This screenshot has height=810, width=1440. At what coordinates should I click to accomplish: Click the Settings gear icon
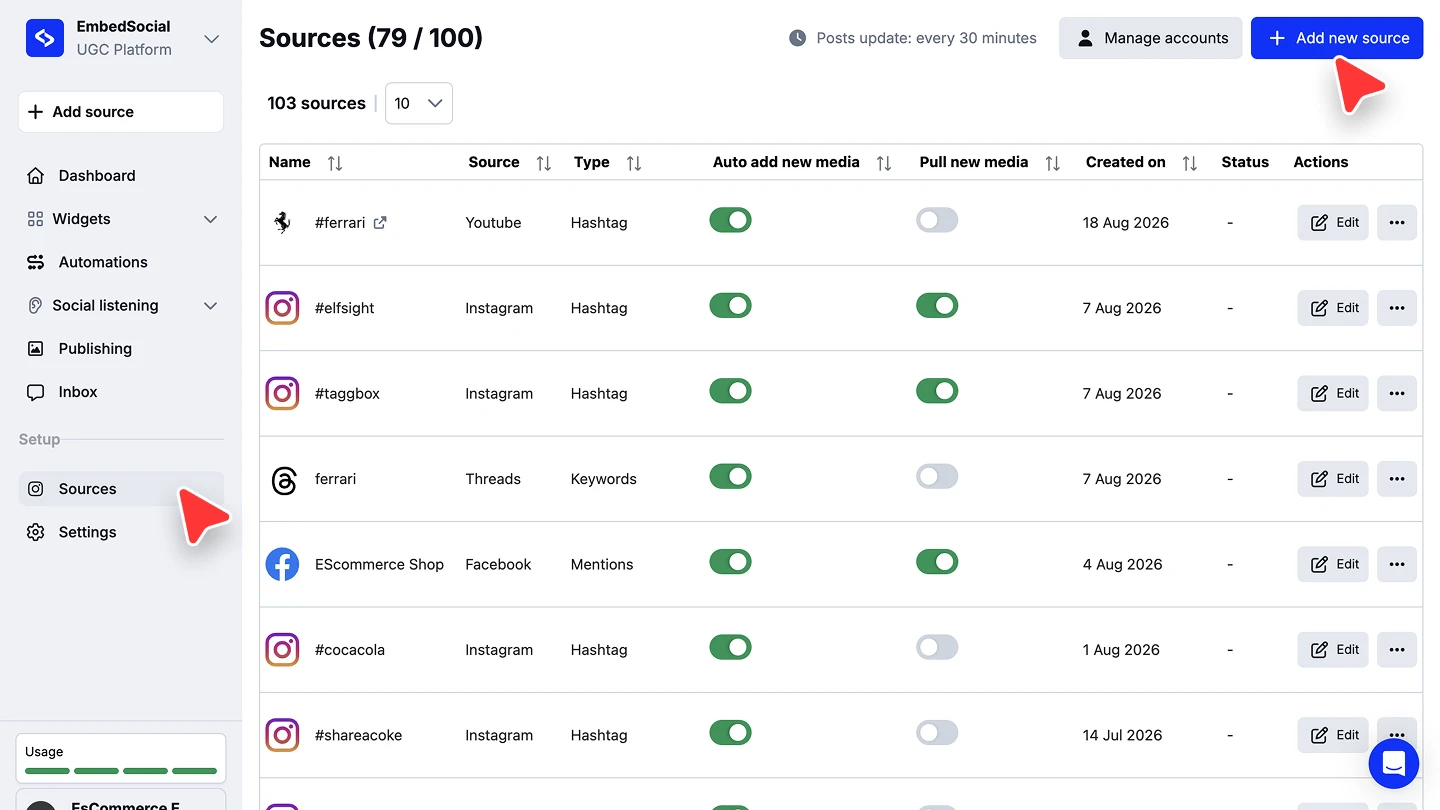coord(36,532)
